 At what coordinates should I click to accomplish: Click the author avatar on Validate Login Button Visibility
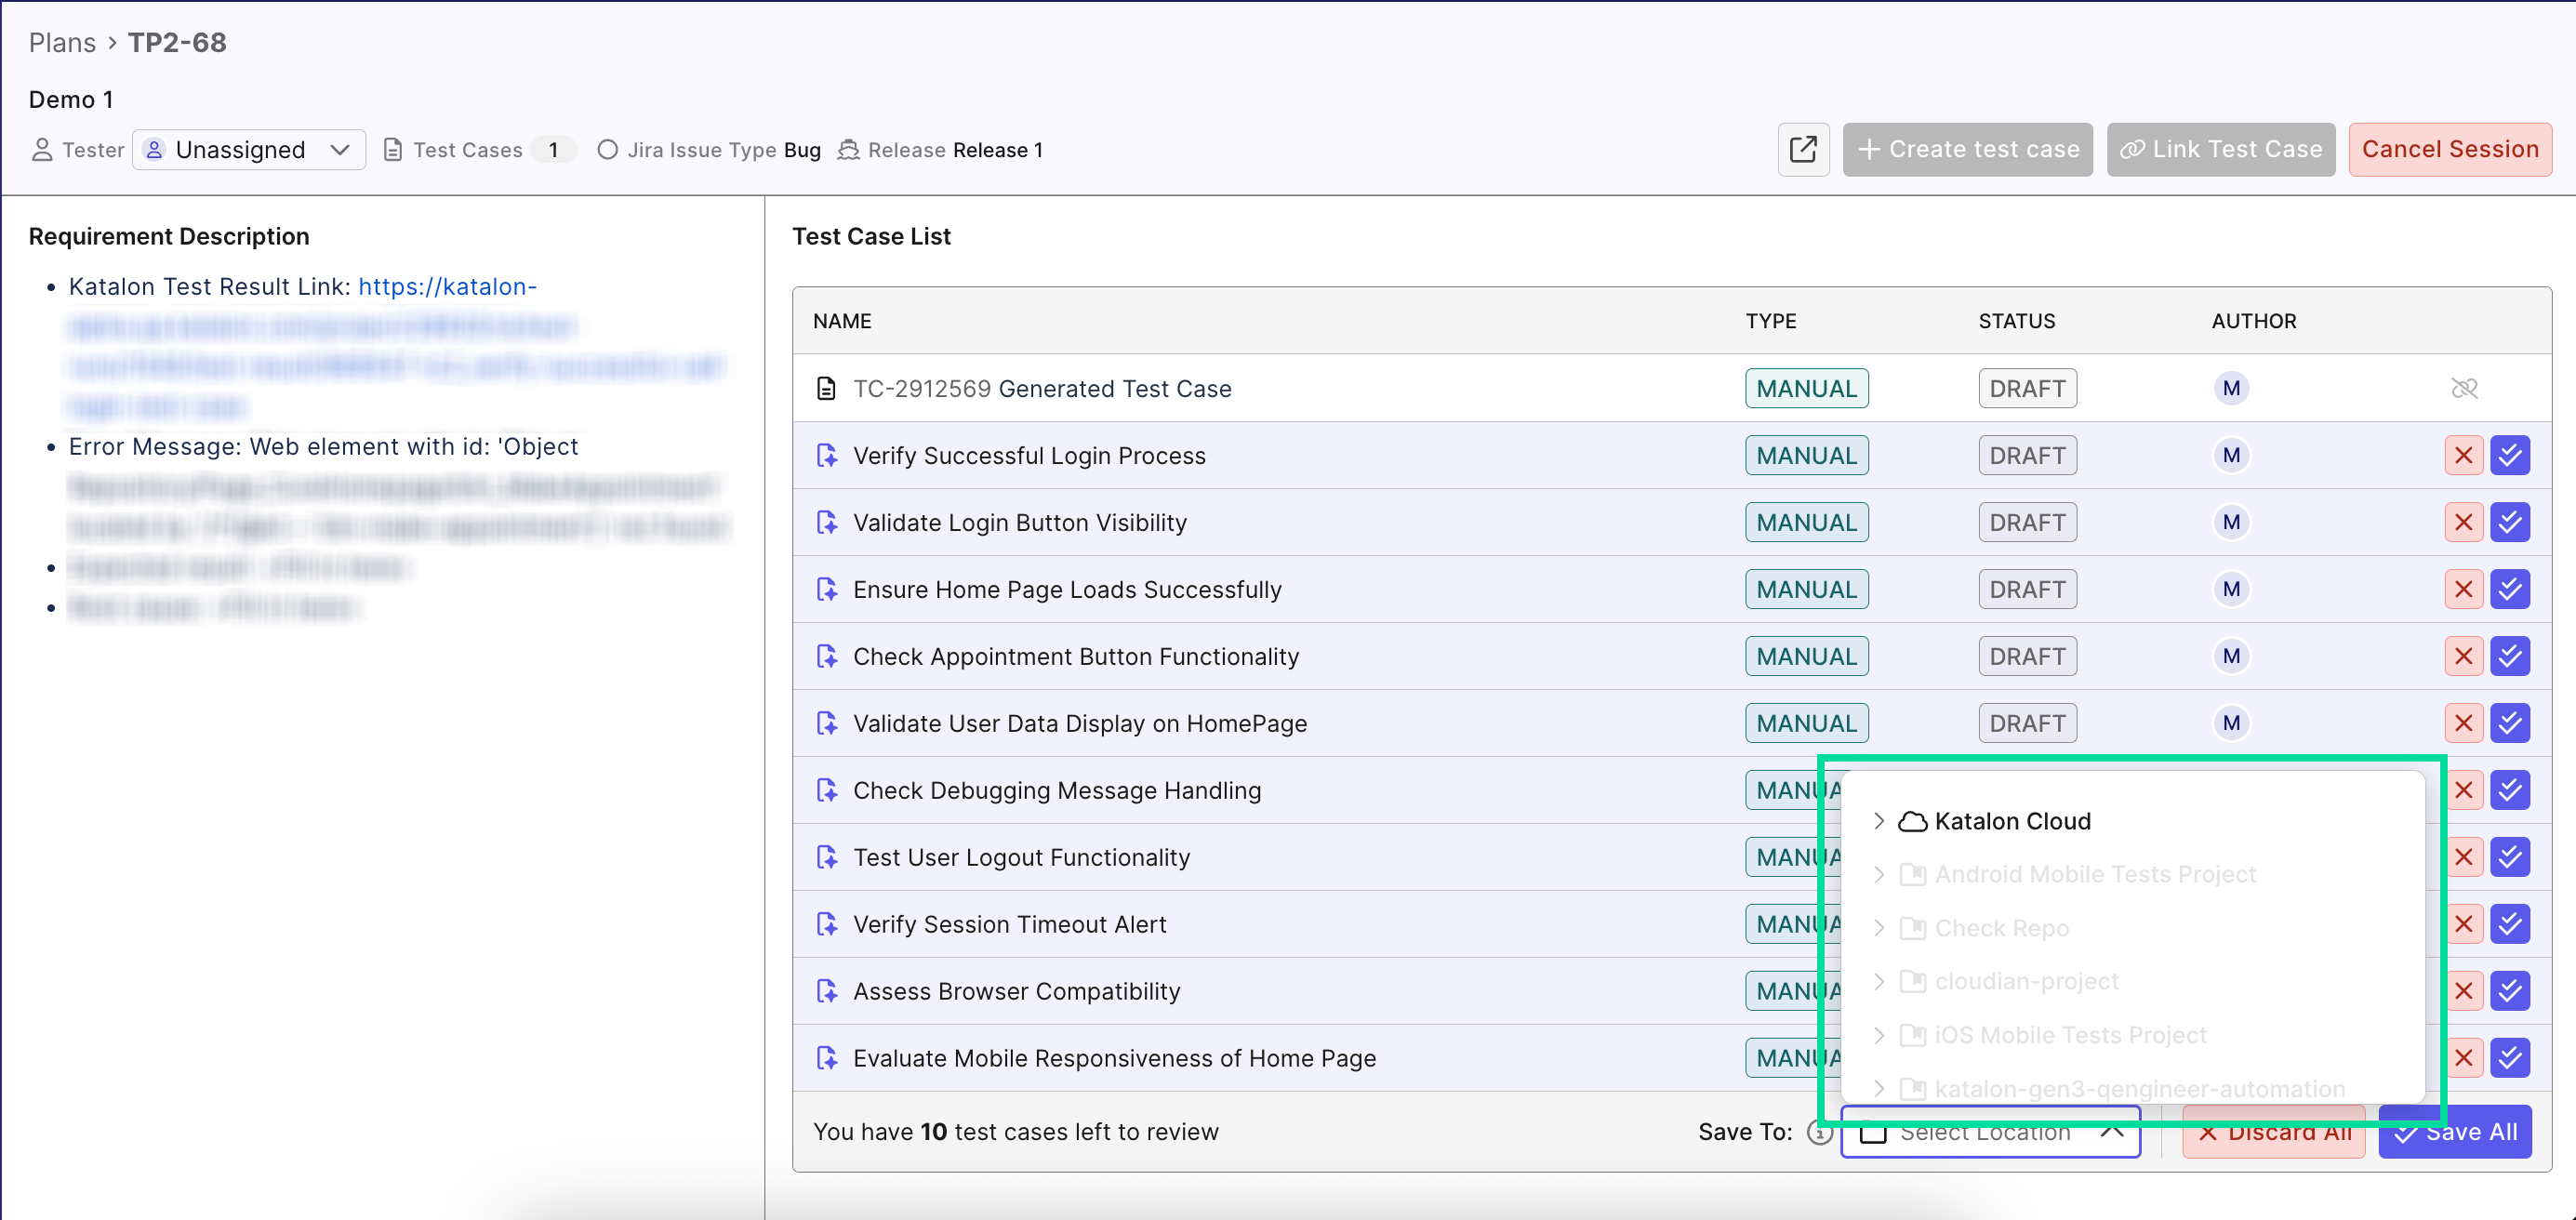click(2231, 522)
